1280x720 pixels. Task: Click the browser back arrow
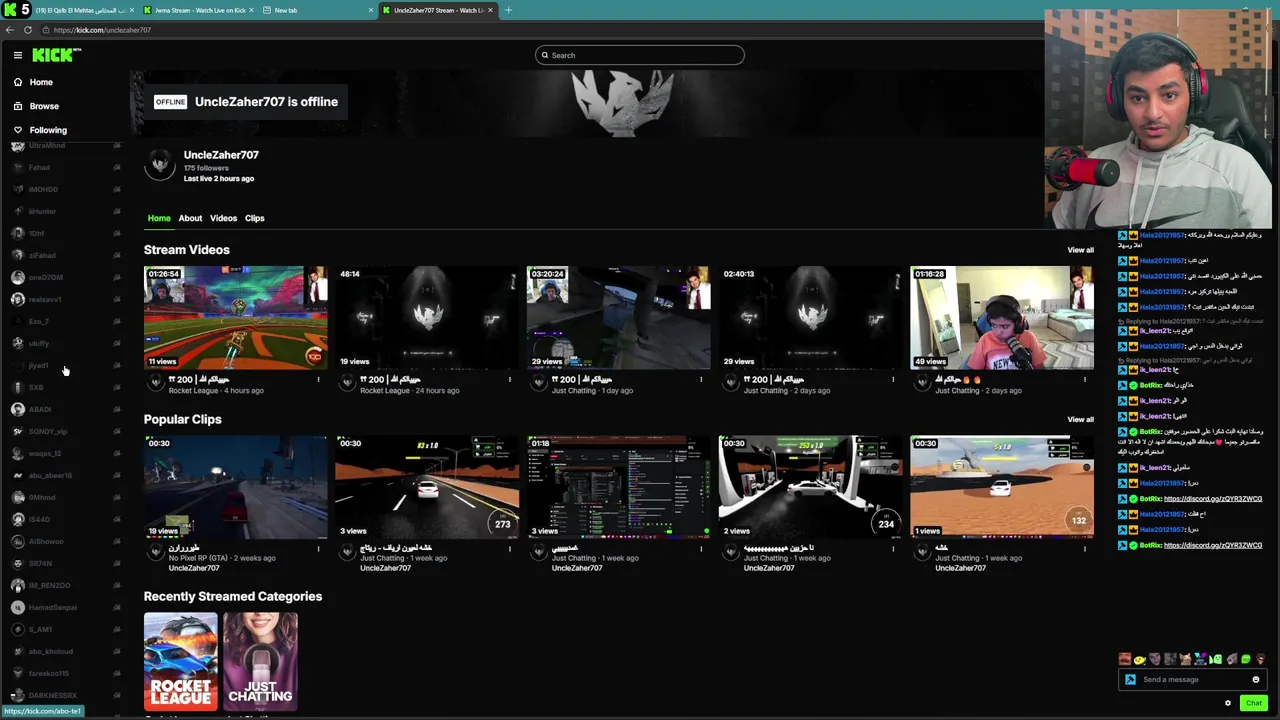click(x=10, y=30)
